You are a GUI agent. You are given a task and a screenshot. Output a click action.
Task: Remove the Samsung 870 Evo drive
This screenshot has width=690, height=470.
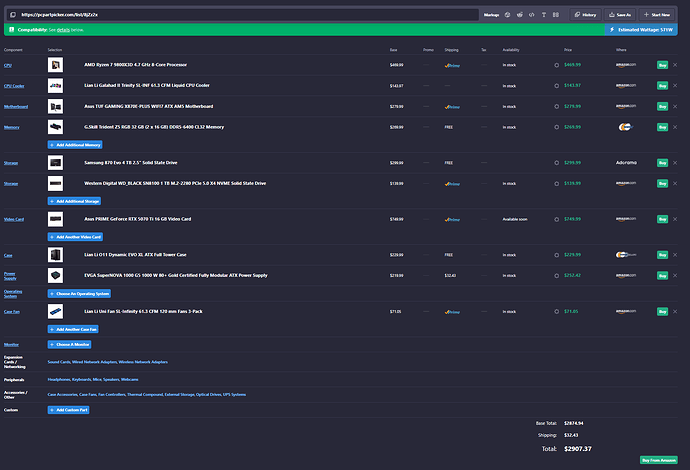675,162
